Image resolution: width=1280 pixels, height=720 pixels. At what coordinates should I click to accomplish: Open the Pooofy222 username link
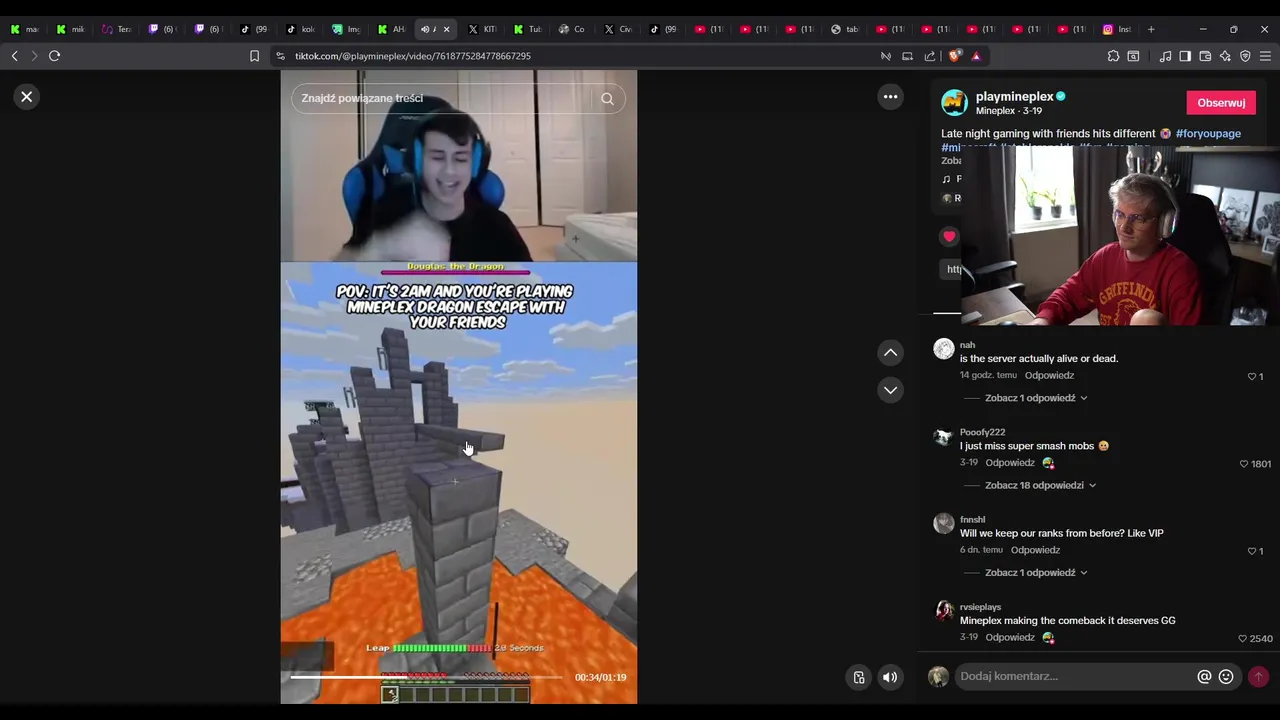click(982, 432)
